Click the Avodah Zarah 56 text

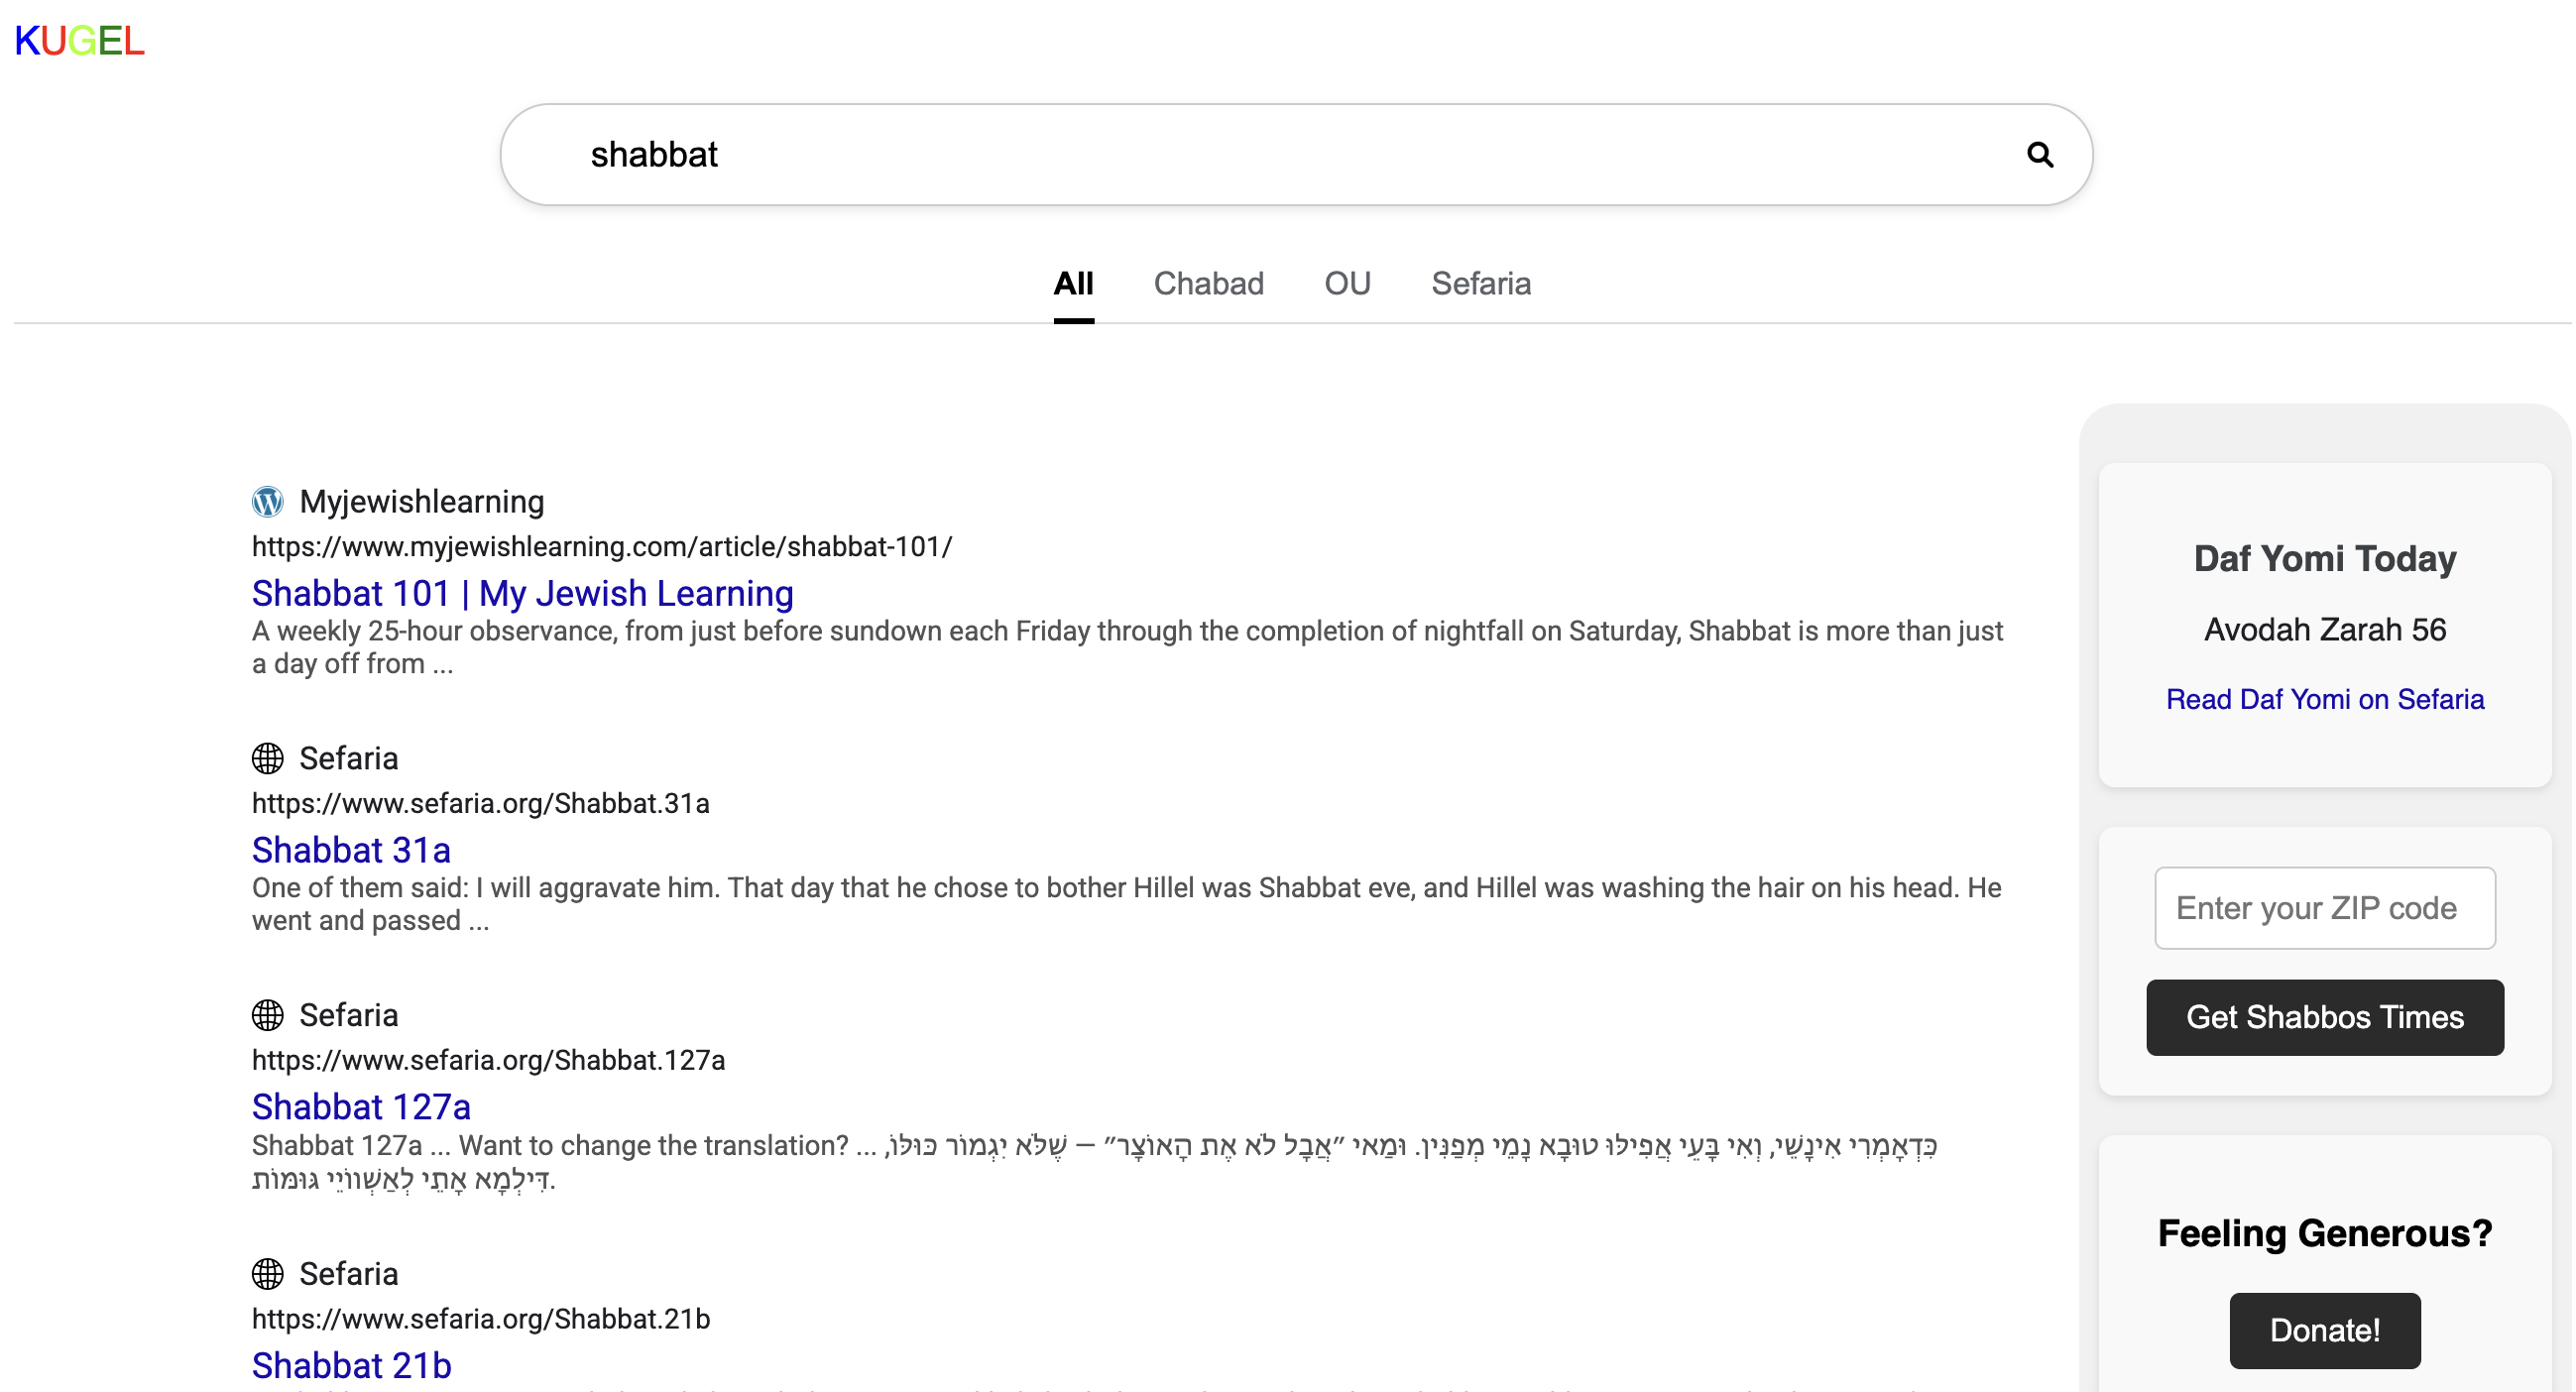point(2325,630)
